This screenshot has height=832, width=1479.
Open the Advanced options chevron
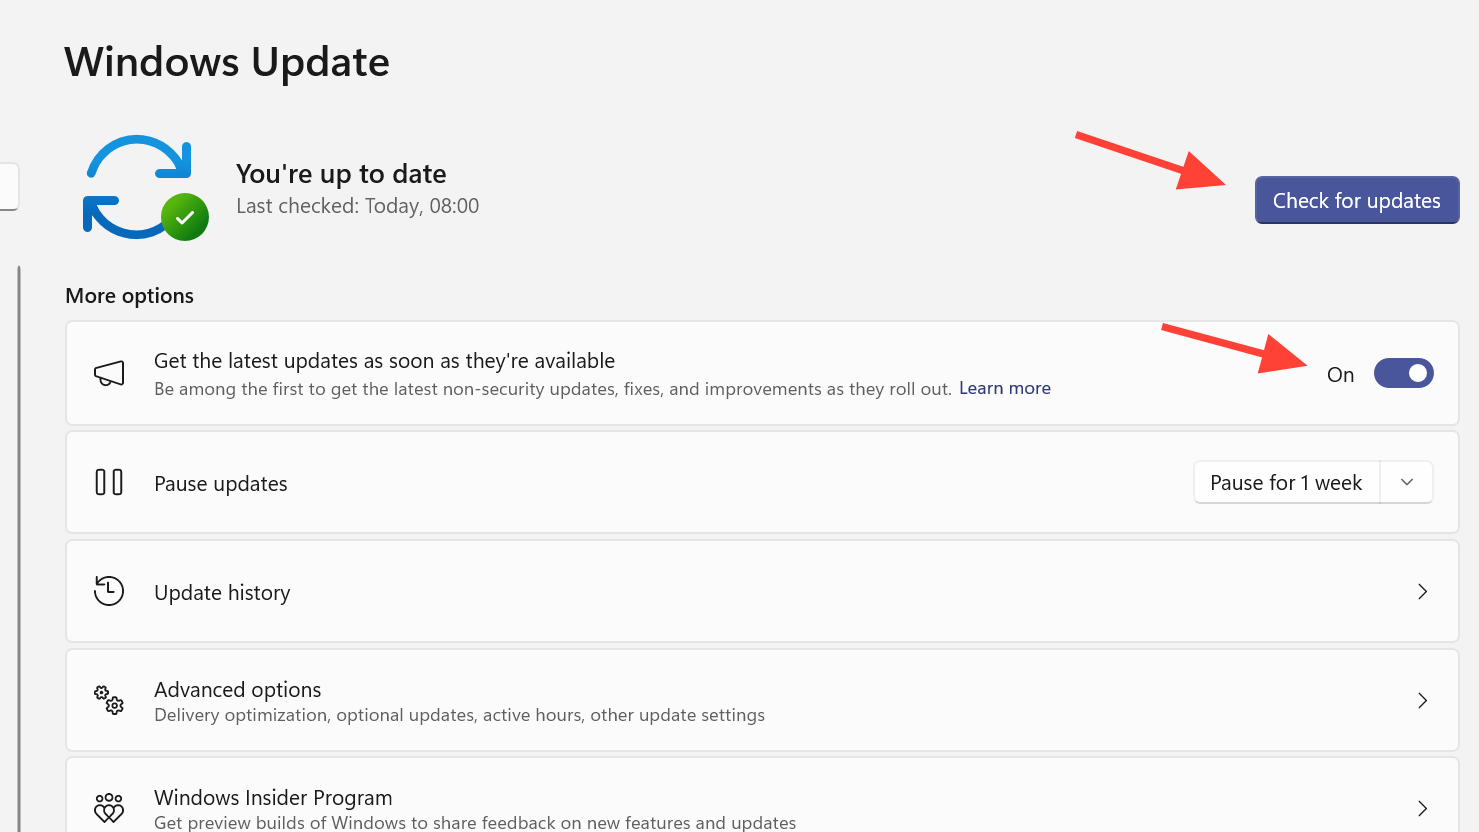[x=1422, y=700]
